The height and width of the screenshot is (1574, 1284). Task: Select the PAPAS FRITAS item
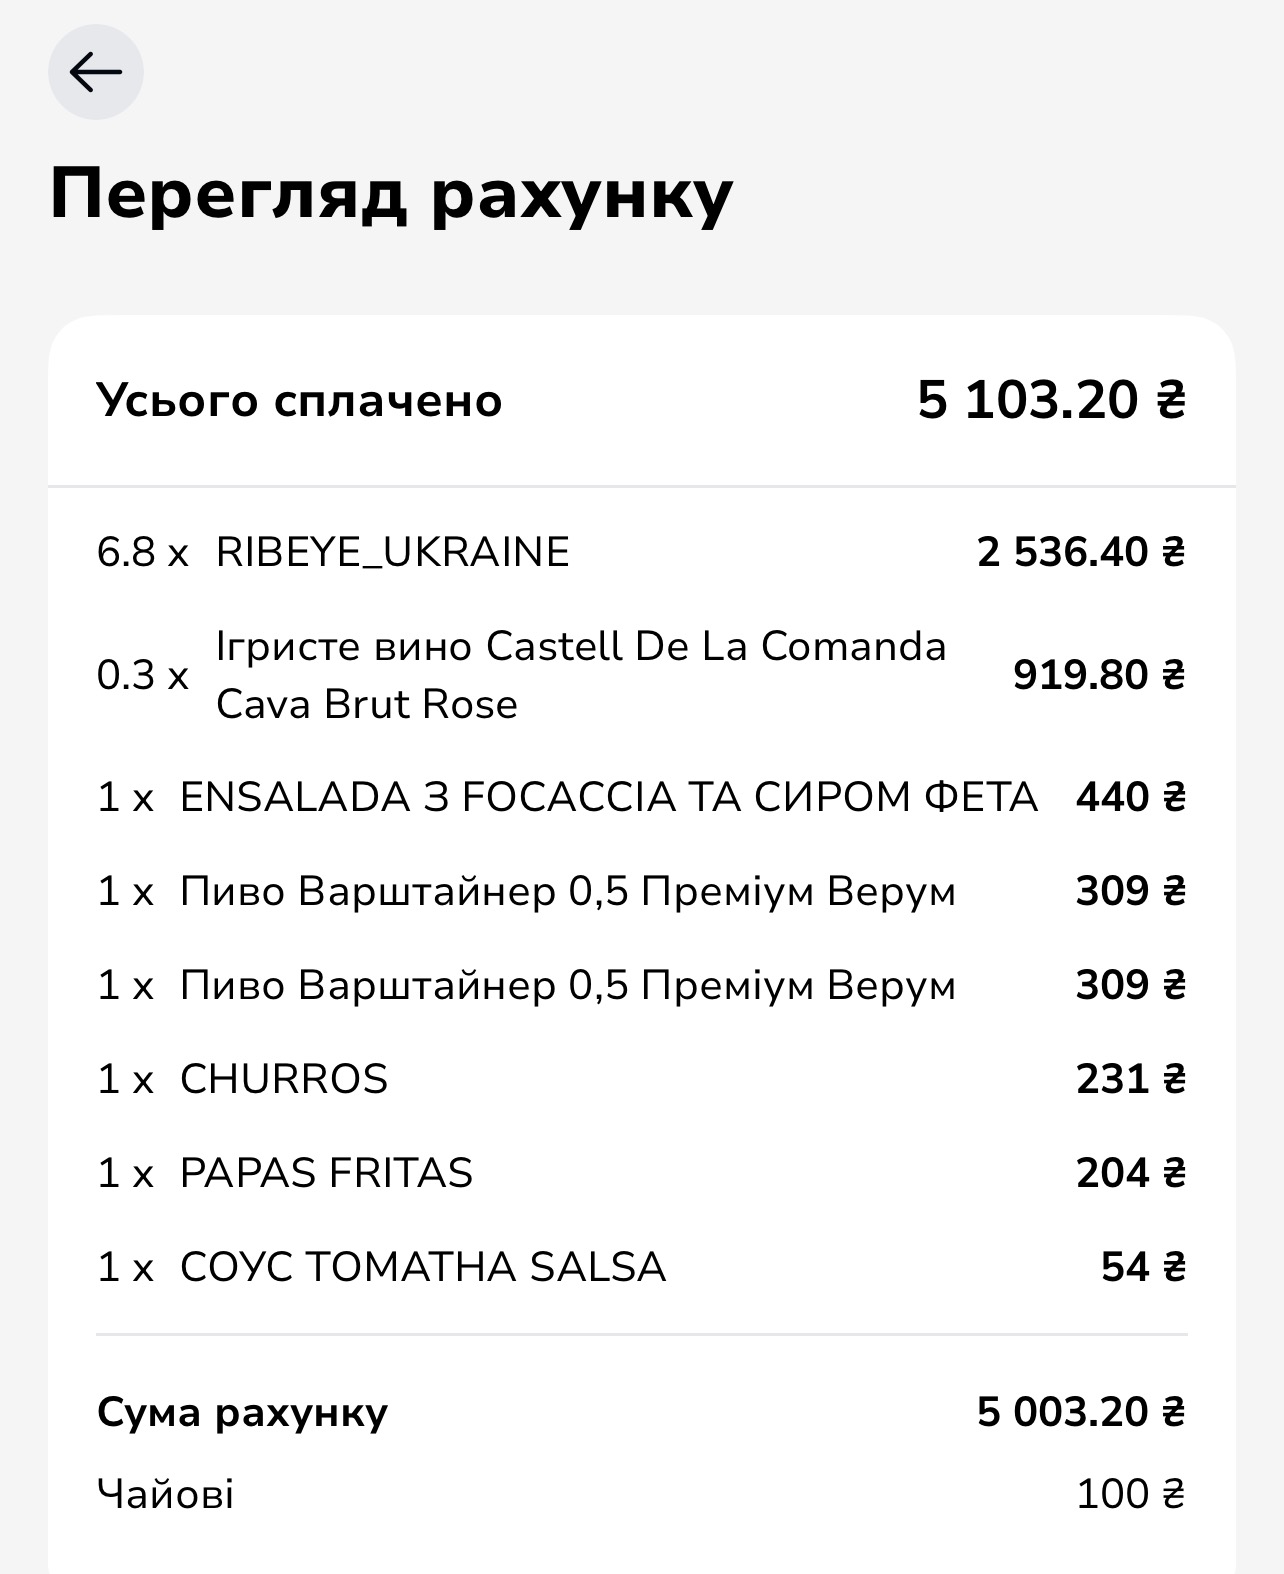click(641, 1173)
